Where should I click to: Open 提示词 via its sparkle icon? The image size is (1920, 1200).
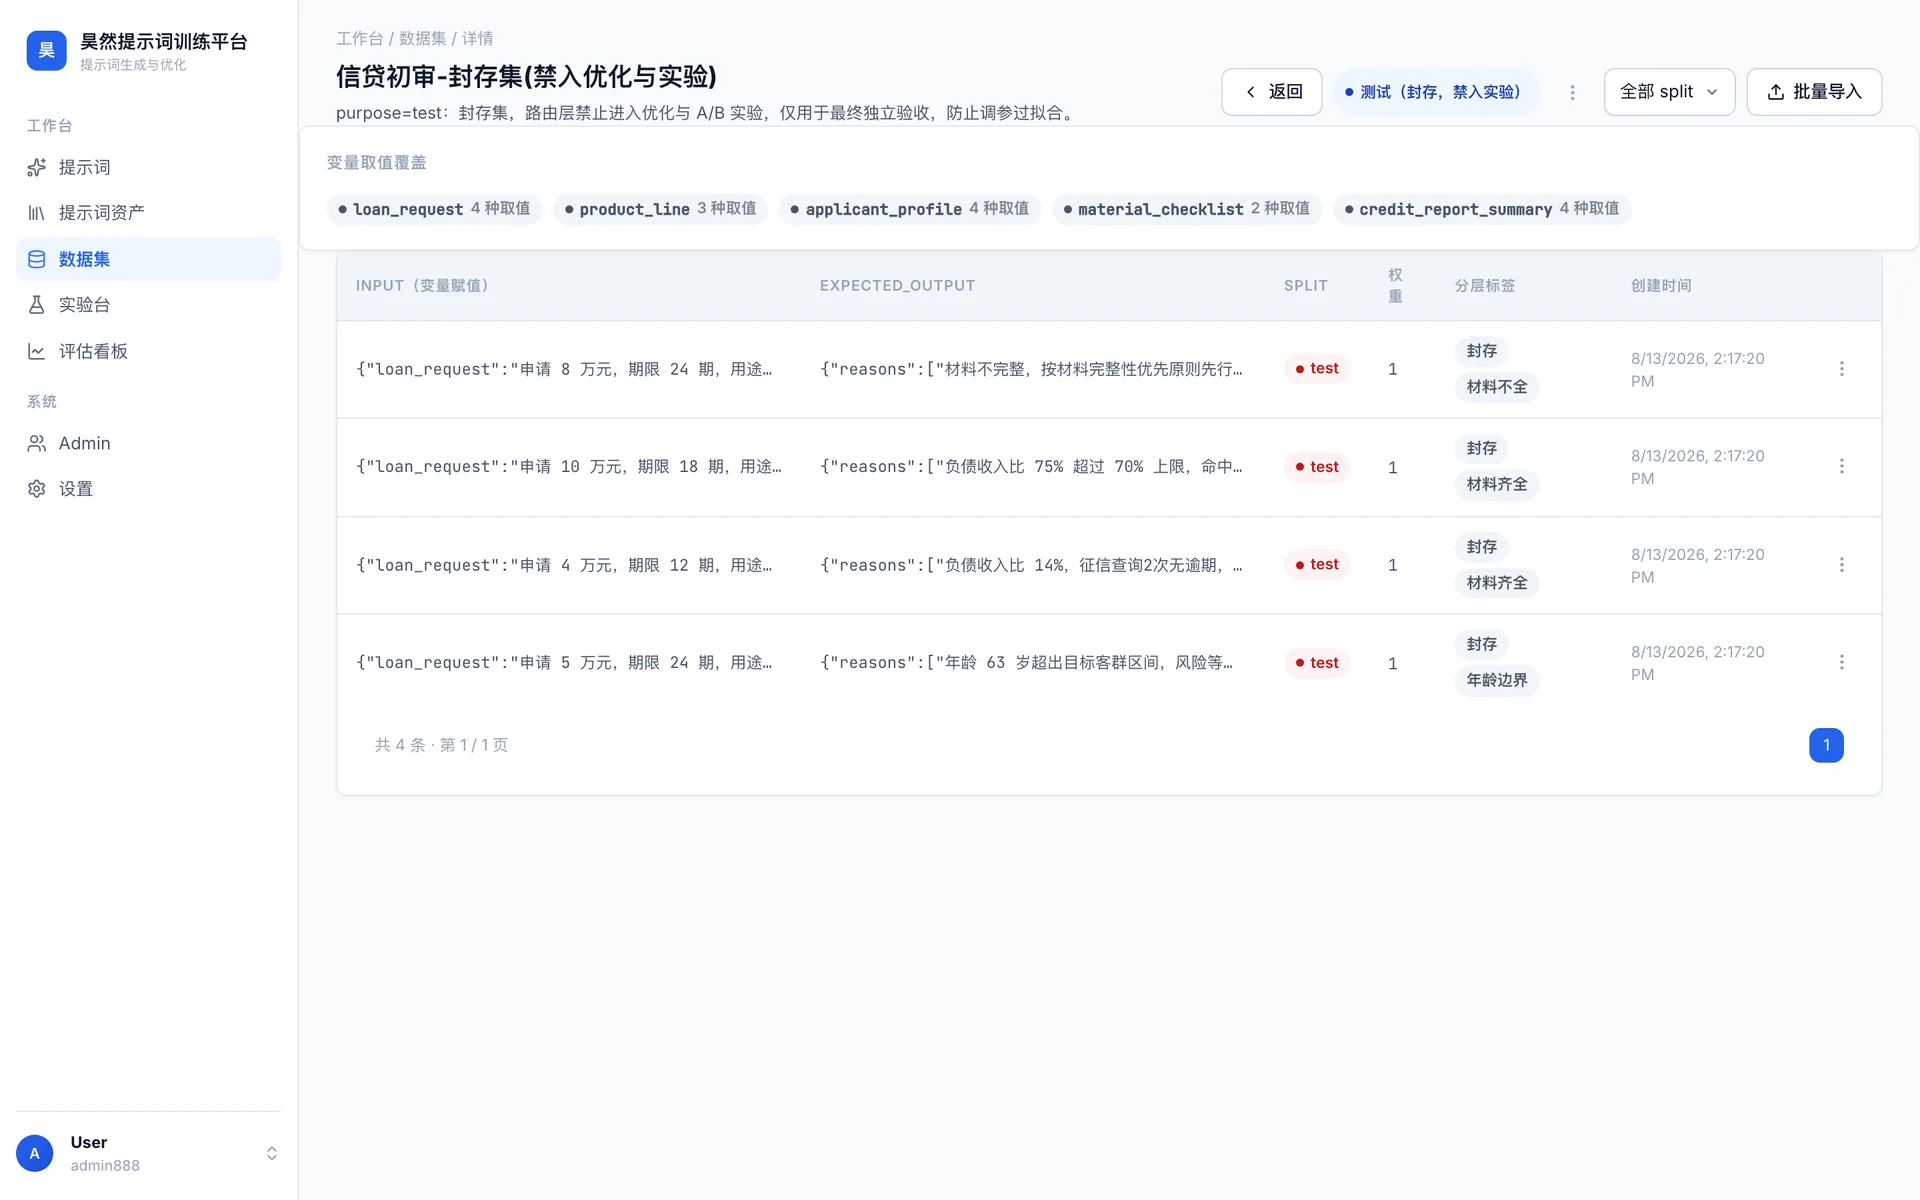pos(37,167)
